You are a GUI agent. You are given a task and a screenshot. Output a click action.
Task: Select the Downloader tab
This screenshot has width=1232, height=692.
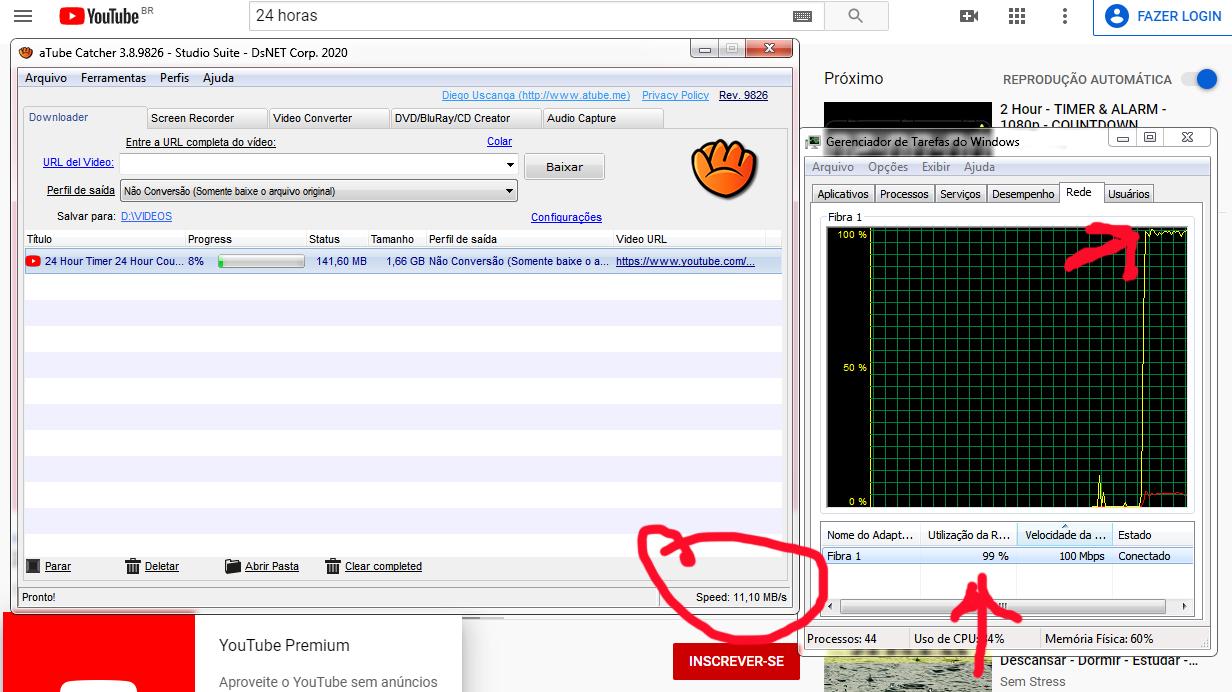point(83,117)
